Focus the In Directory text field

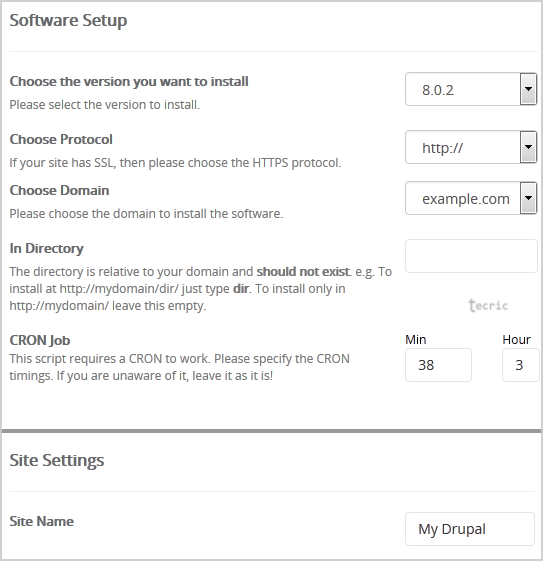point(471,256)
